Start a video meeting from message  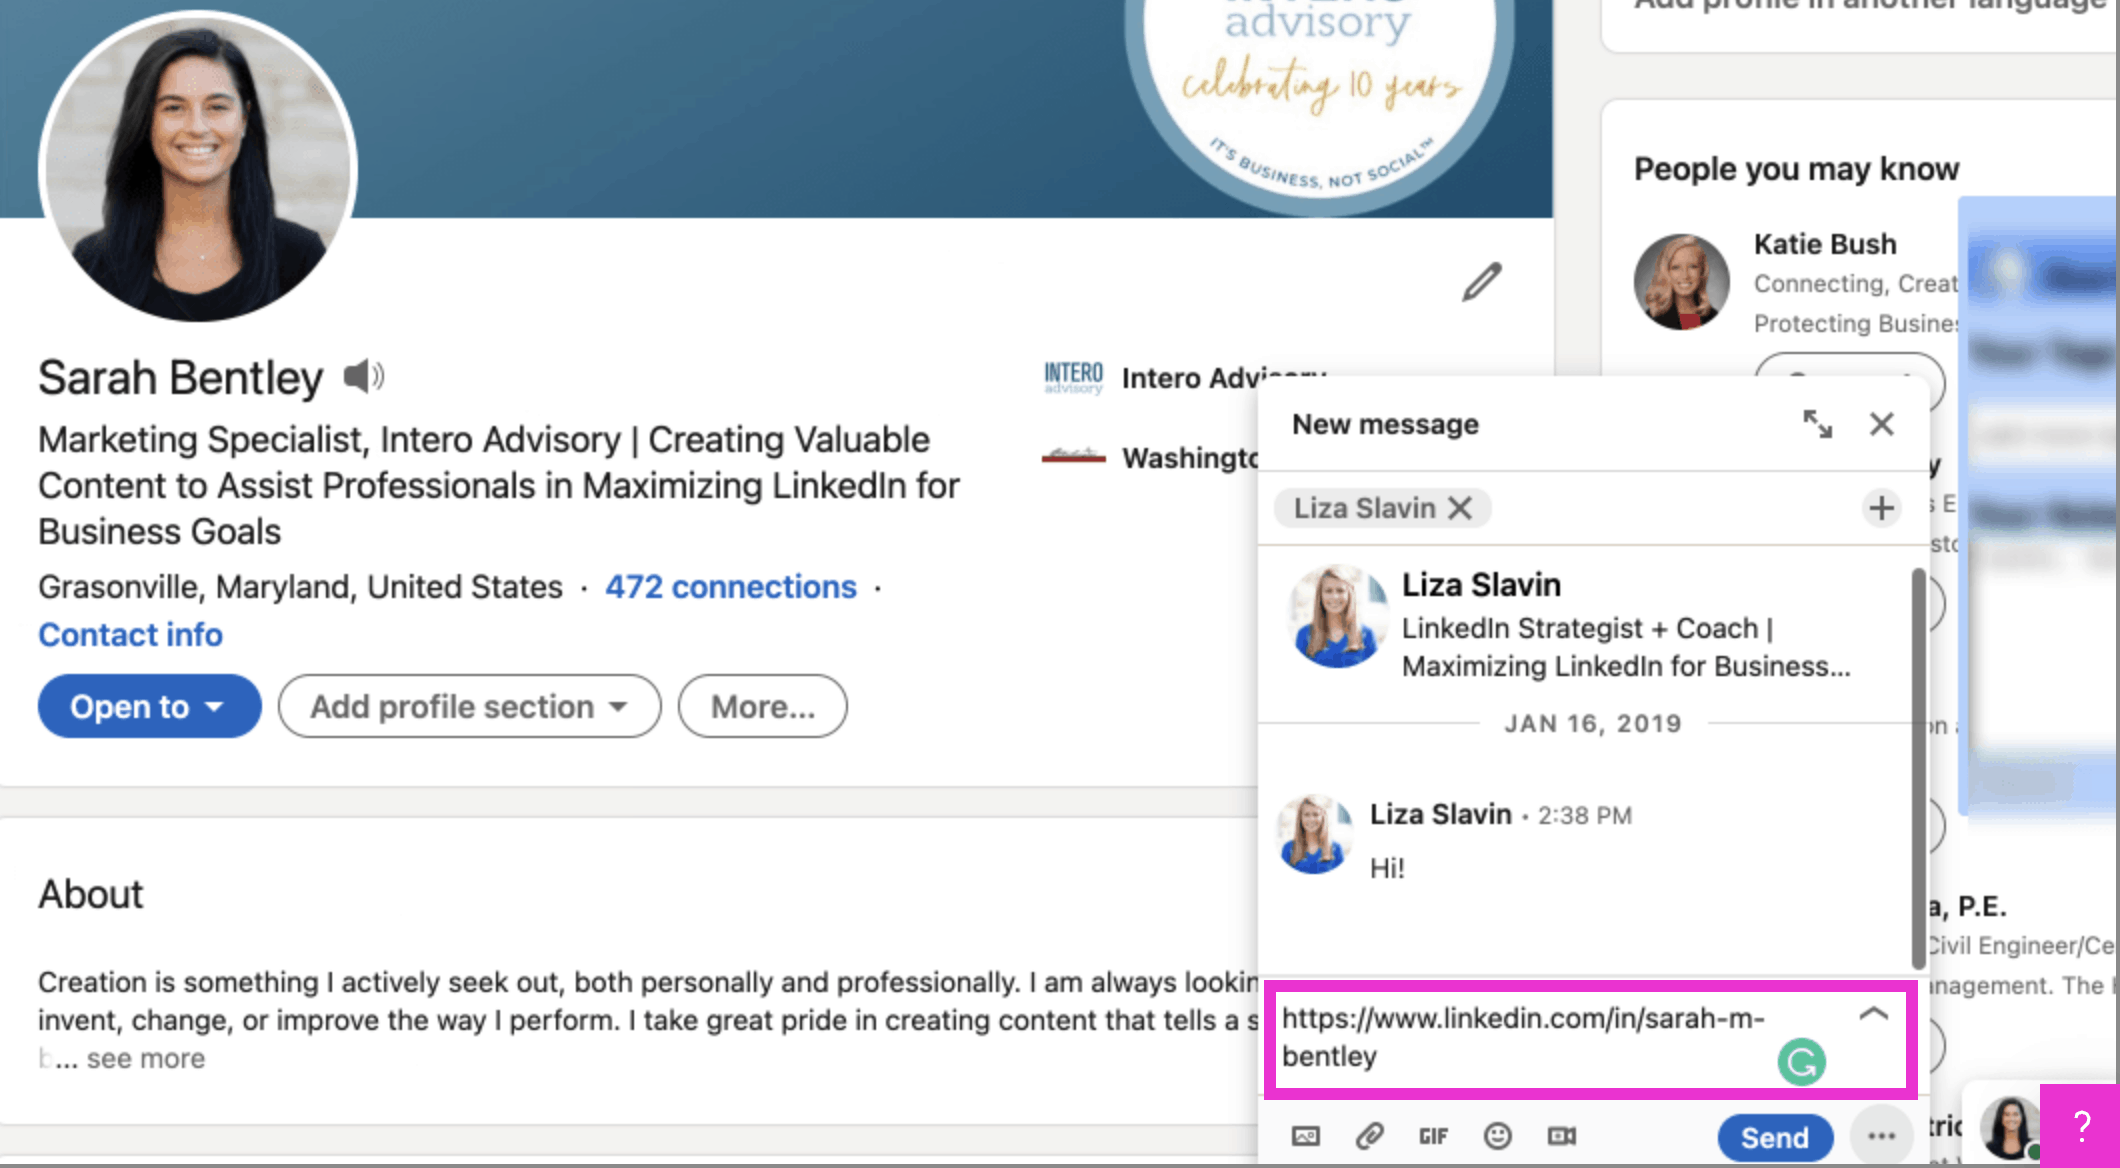[x=1561, y=1136]
